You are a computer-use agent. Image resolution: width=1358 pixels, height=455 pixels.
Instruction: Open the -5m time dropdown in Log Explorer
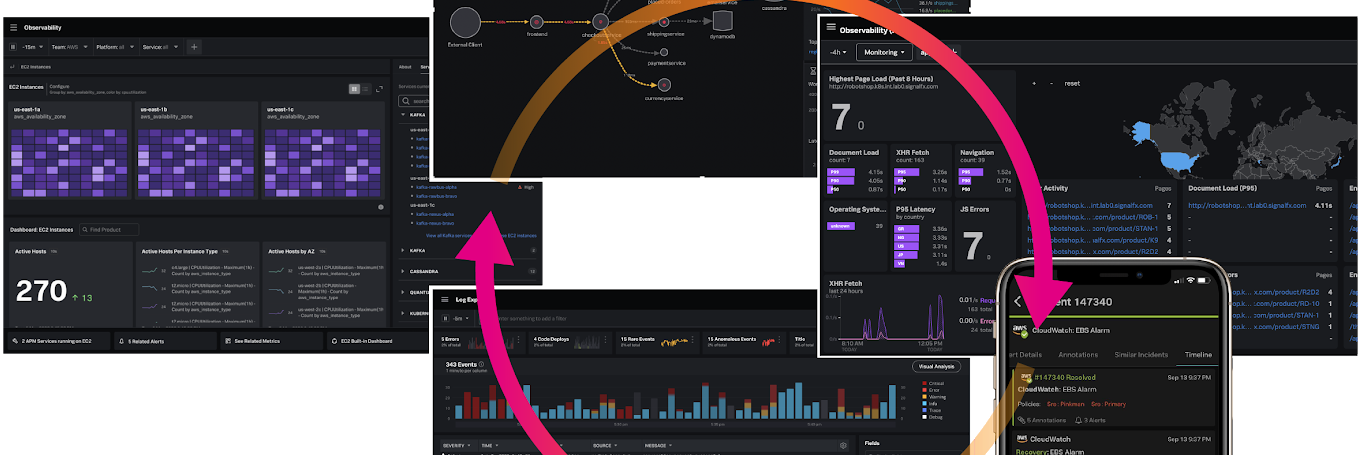(x=463, y=317)
